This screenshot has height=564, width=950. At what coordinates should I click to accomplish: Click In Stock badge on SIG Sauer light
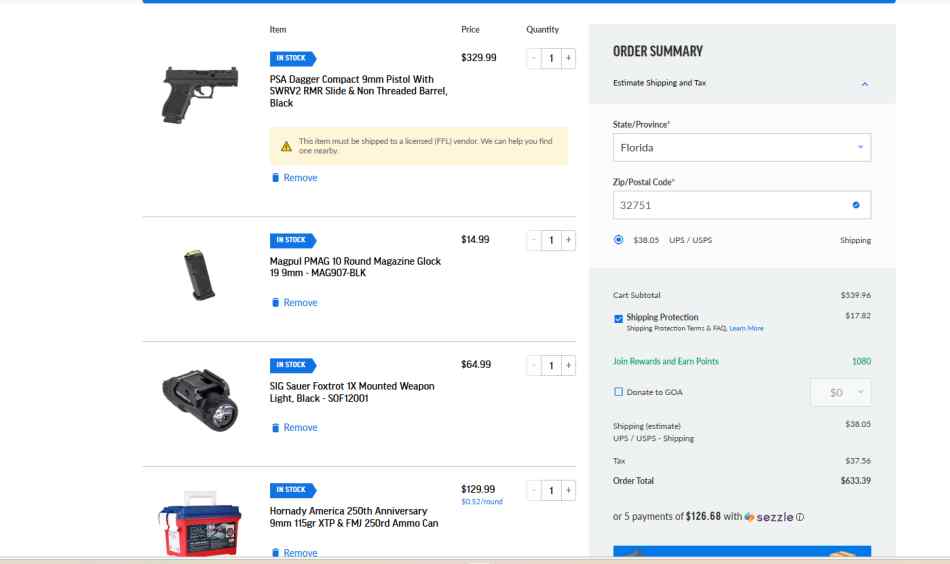(293, 365)
